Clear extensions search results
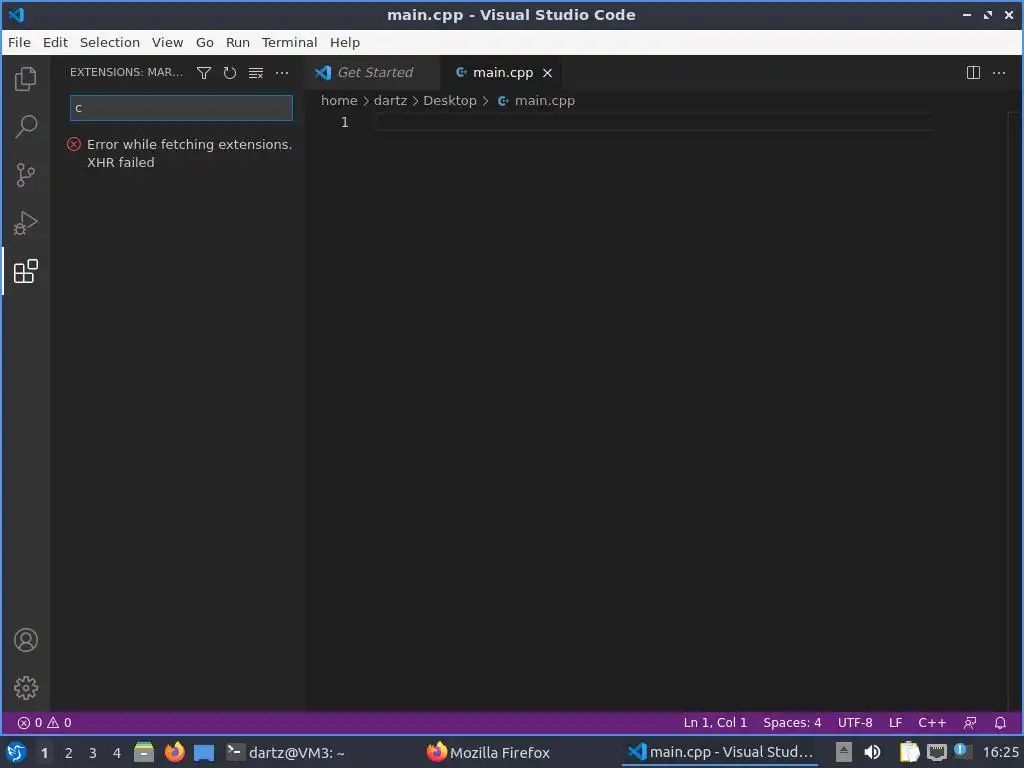 coord(256,72)
